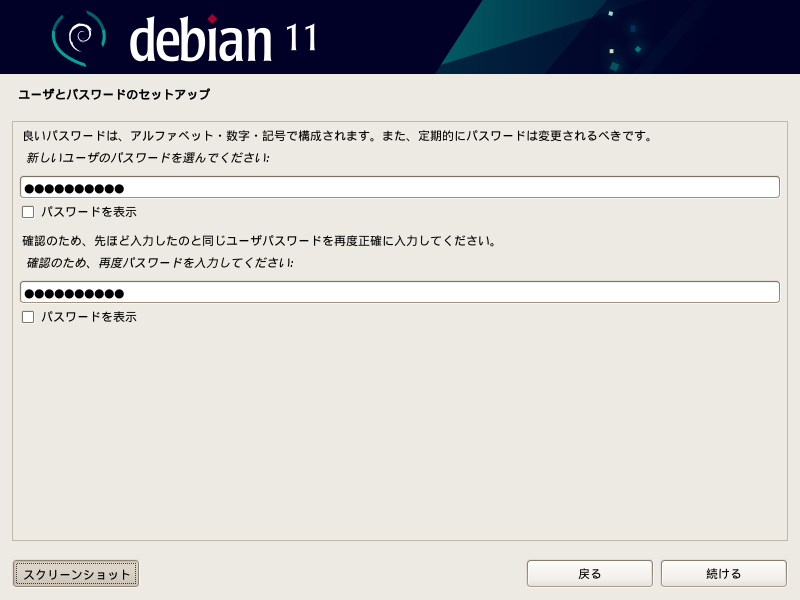The width and height of the screenshot is (800, 600).
Task: Click the Debian swirl logo
Action: 79,38
